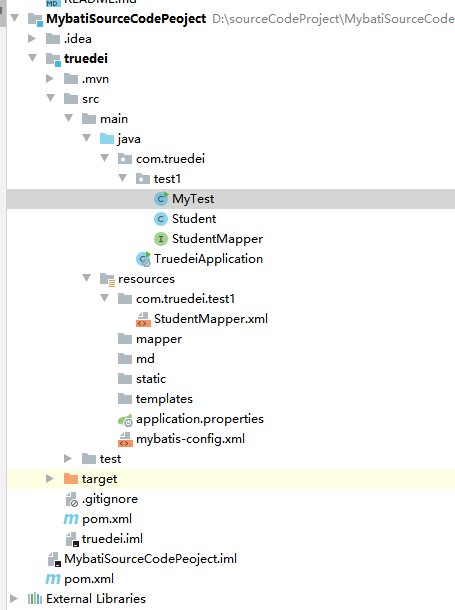Expand the .idea folder arrow

pyautogui.click(x=32, y=39)
